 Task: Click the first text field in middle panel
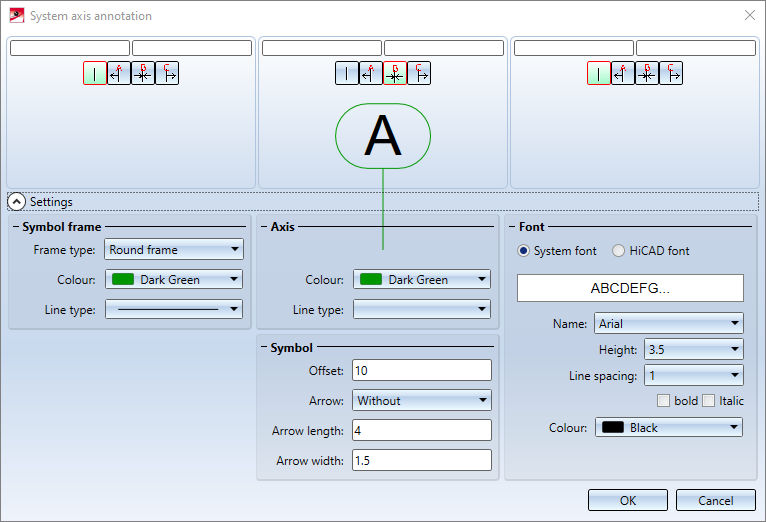click(322, 48)
